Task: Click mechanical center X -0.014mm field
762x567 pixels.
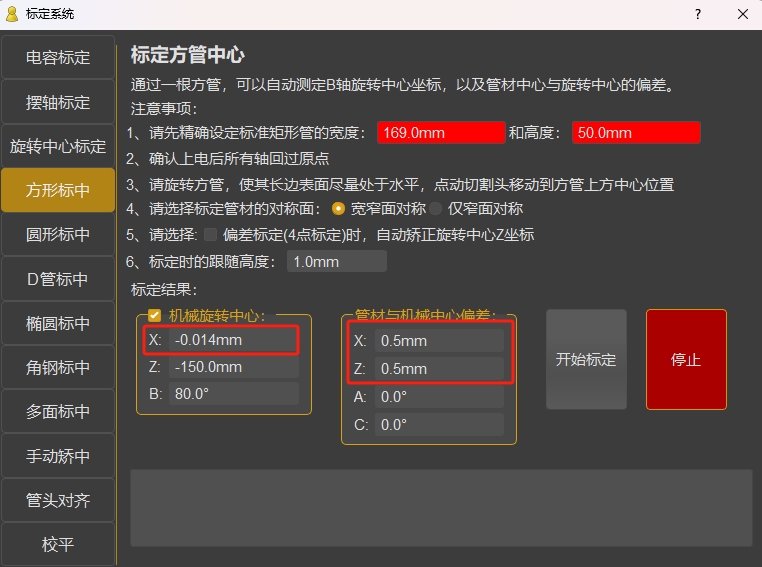Action: point(234,340)
